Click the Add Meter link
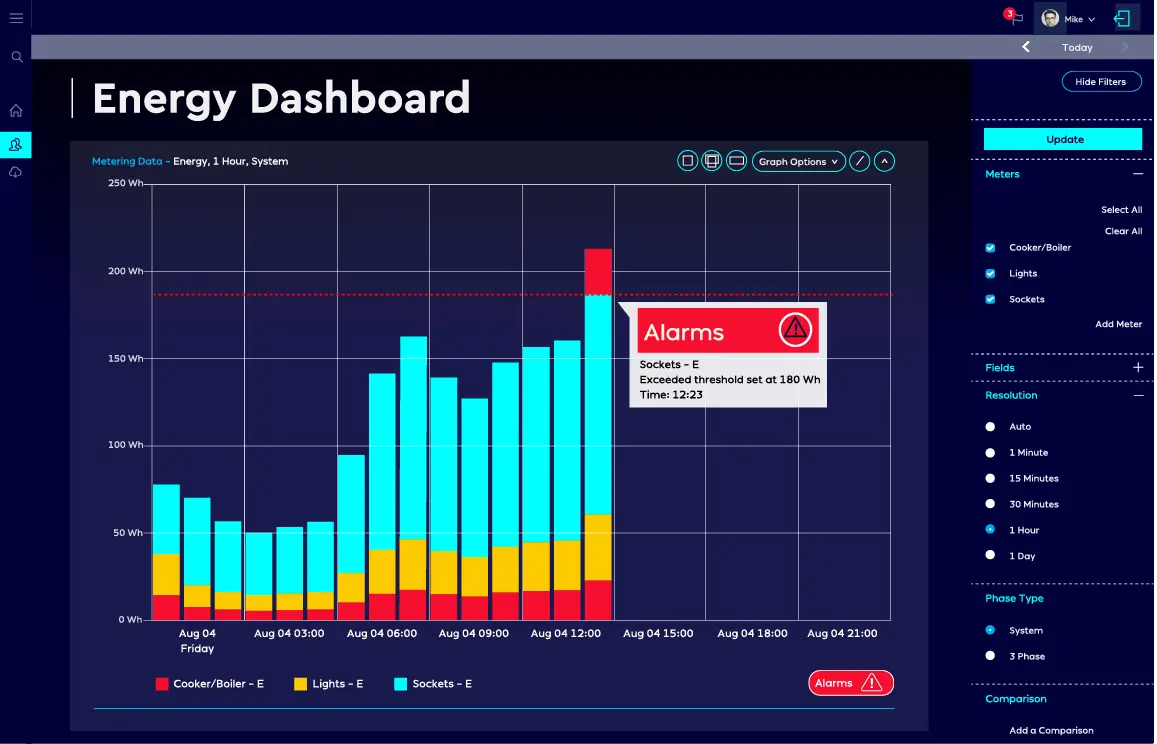Image resolution: width=1157 pixels, height=744 pixels. tap(1118, 325)
